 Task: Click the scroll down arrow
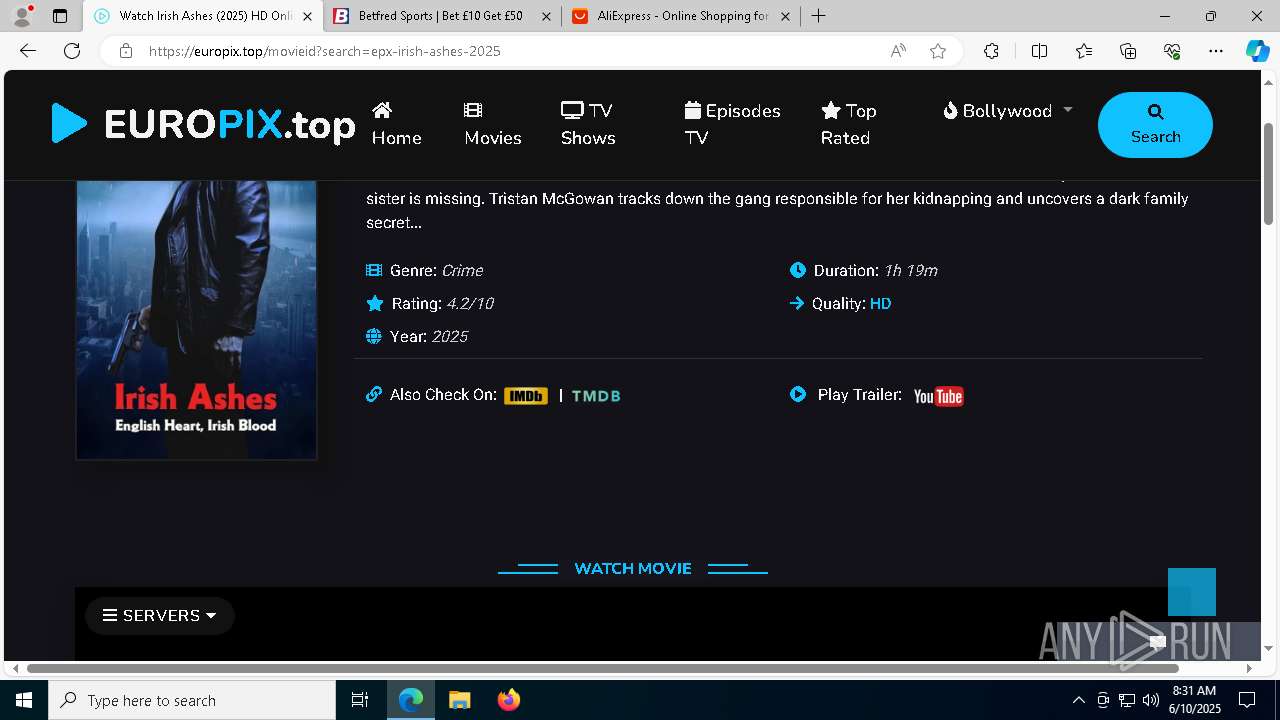pyautogui.click(x=1268, y=649)
